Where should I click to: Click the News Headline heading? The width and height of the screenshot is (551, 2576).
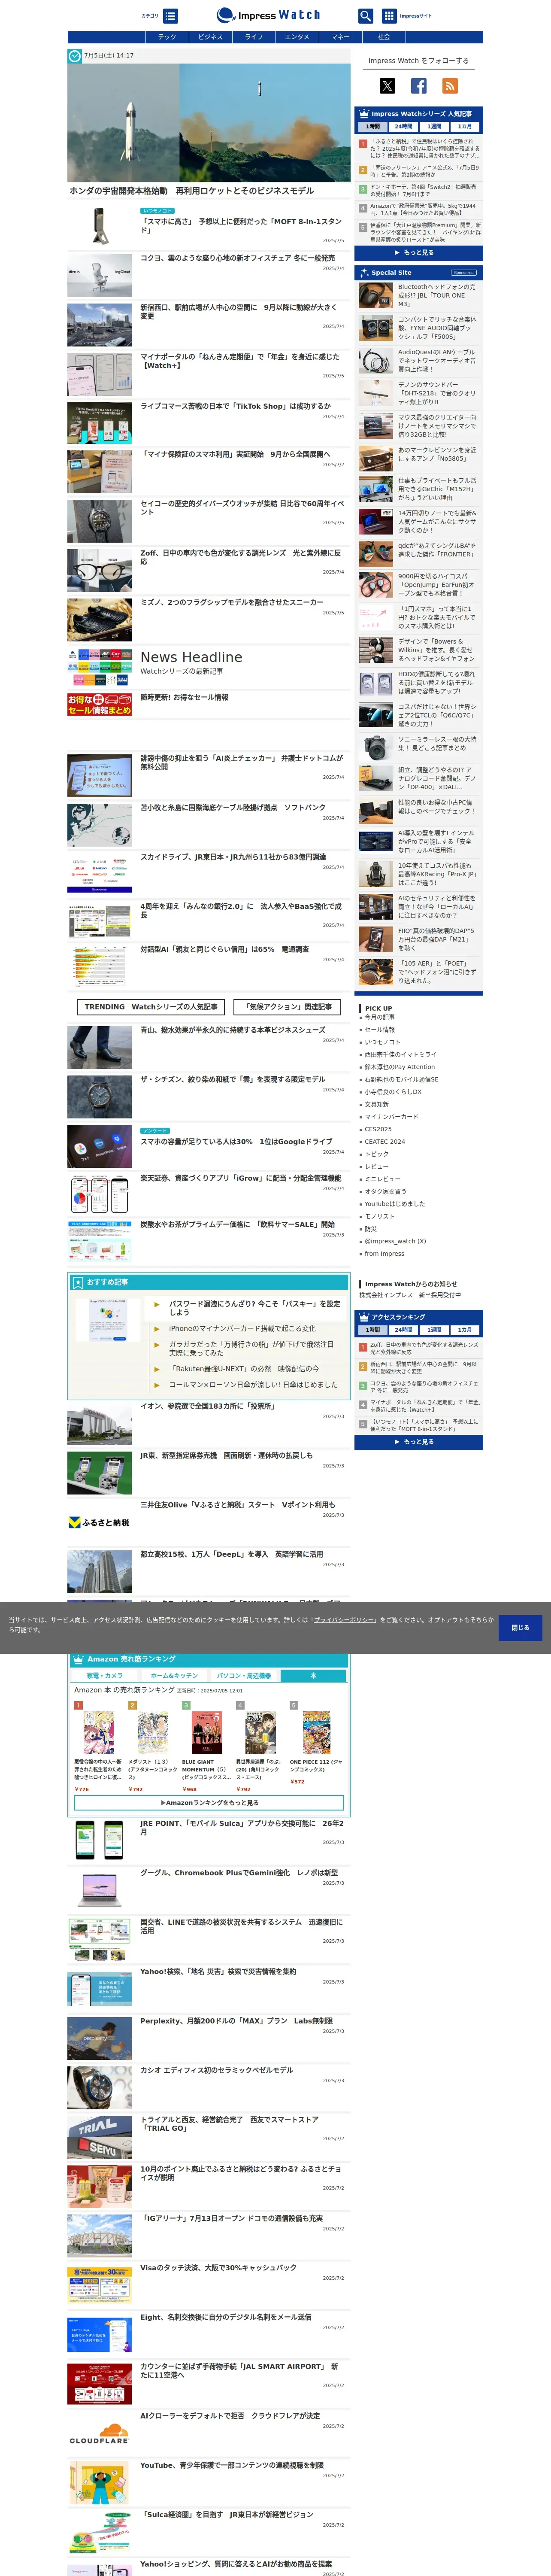click(x=191, y=657)
